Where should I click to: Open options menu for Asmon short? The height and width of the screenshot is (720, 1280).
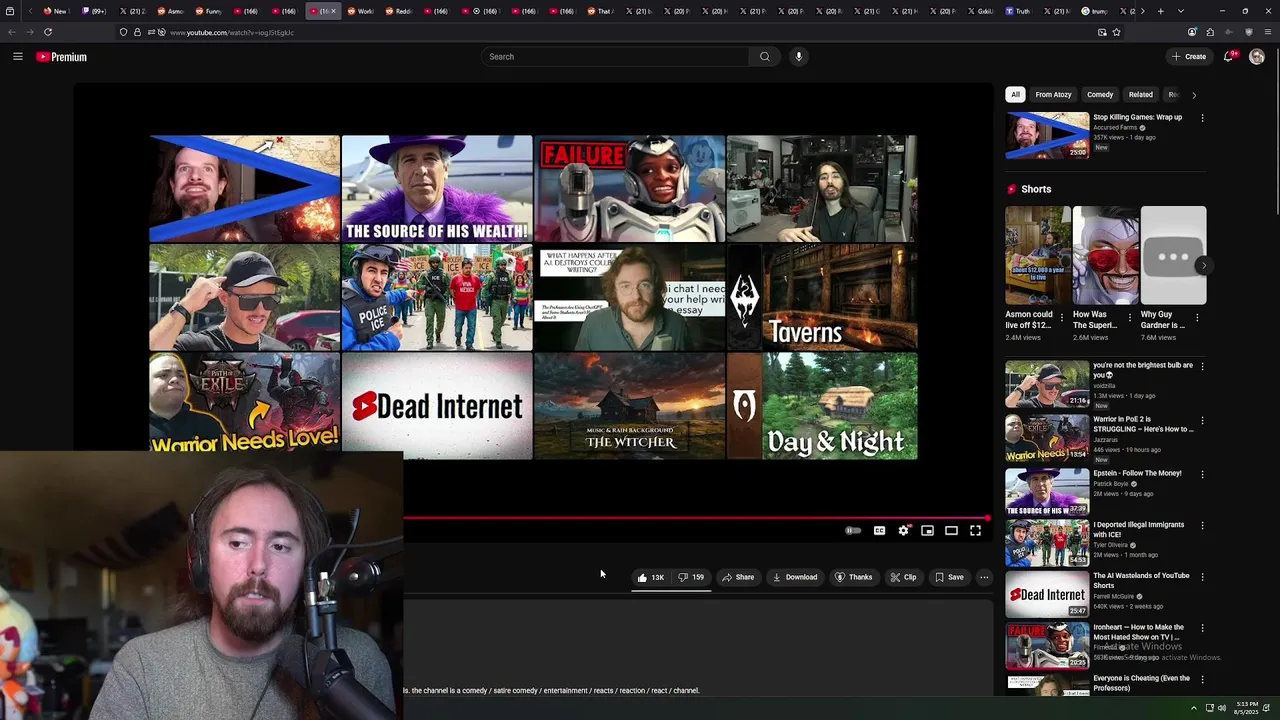pyautogui.click(x=1062, y=317)
